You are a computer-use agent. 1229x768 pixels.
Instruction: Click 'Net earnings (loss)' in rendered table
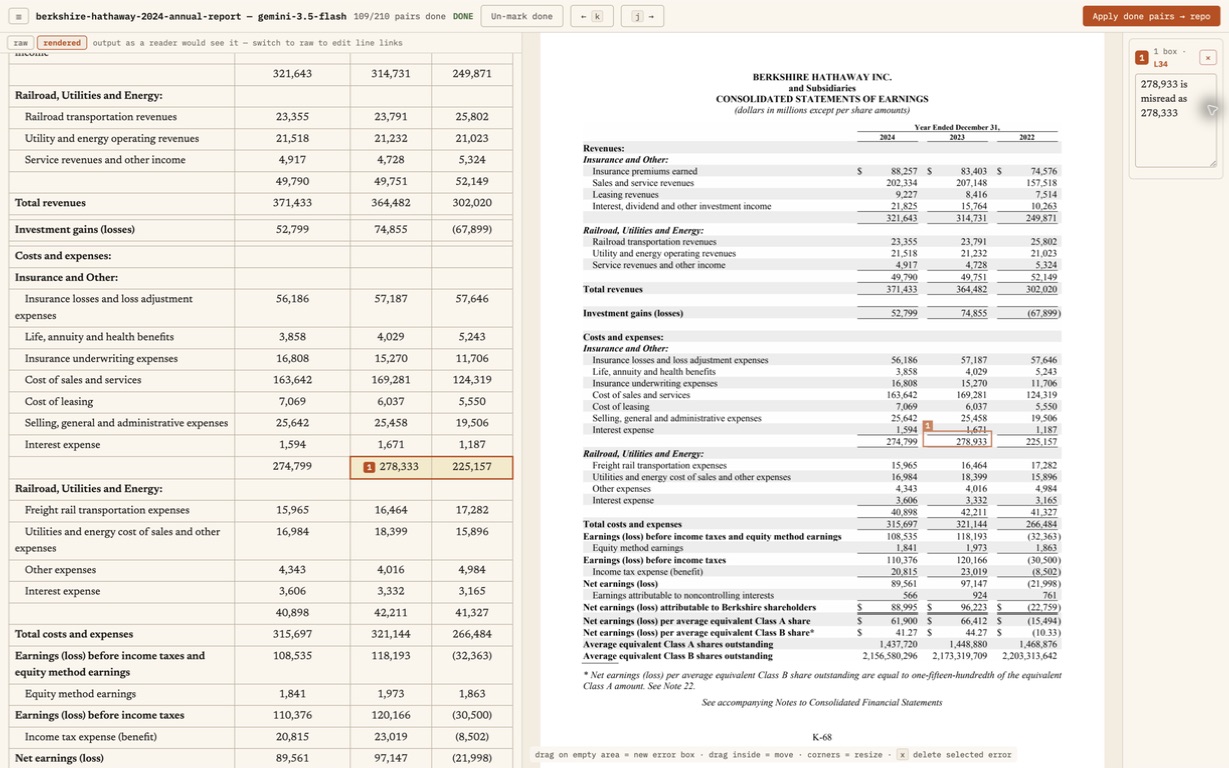pos(59,759)
